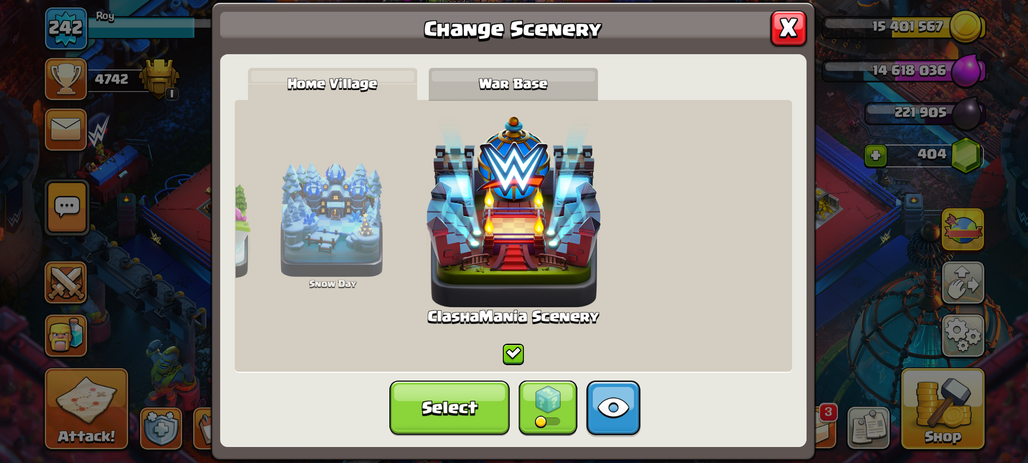Open the world globe events icon
The height and width of the screenshot is (463, 1028).
(x=963, y=230)
